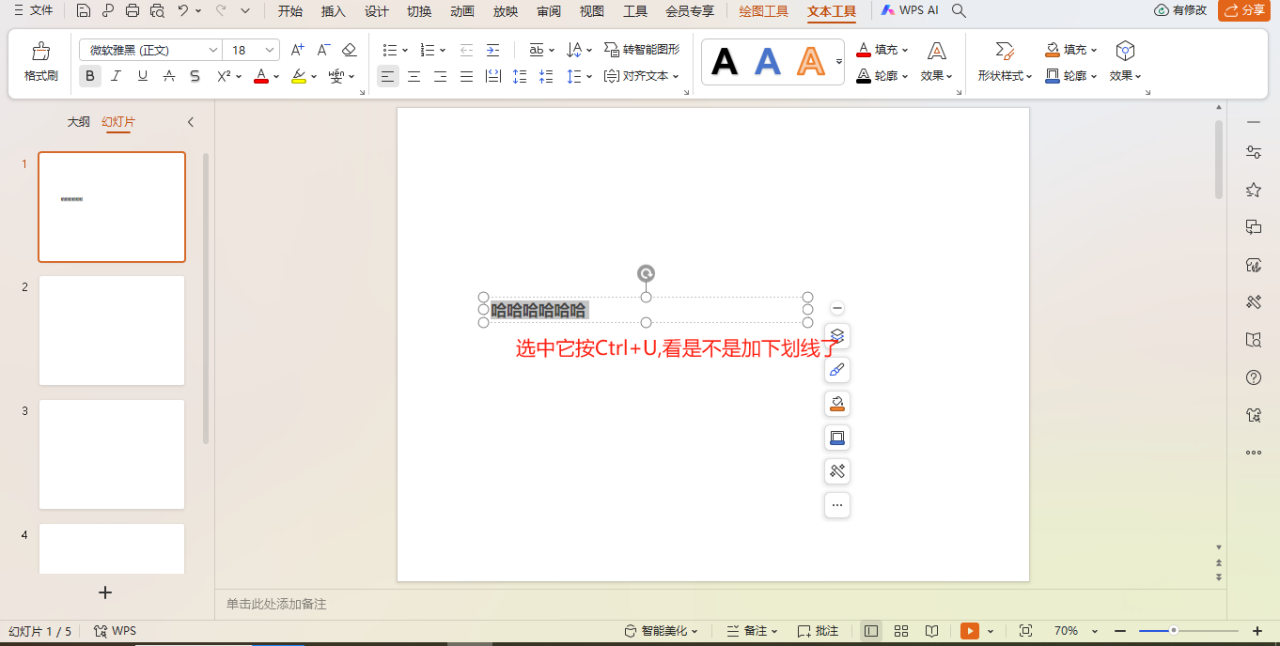Select the Bold formatting icon
This screenshot has height=646, width=1280.
click(x=89, y=76)
